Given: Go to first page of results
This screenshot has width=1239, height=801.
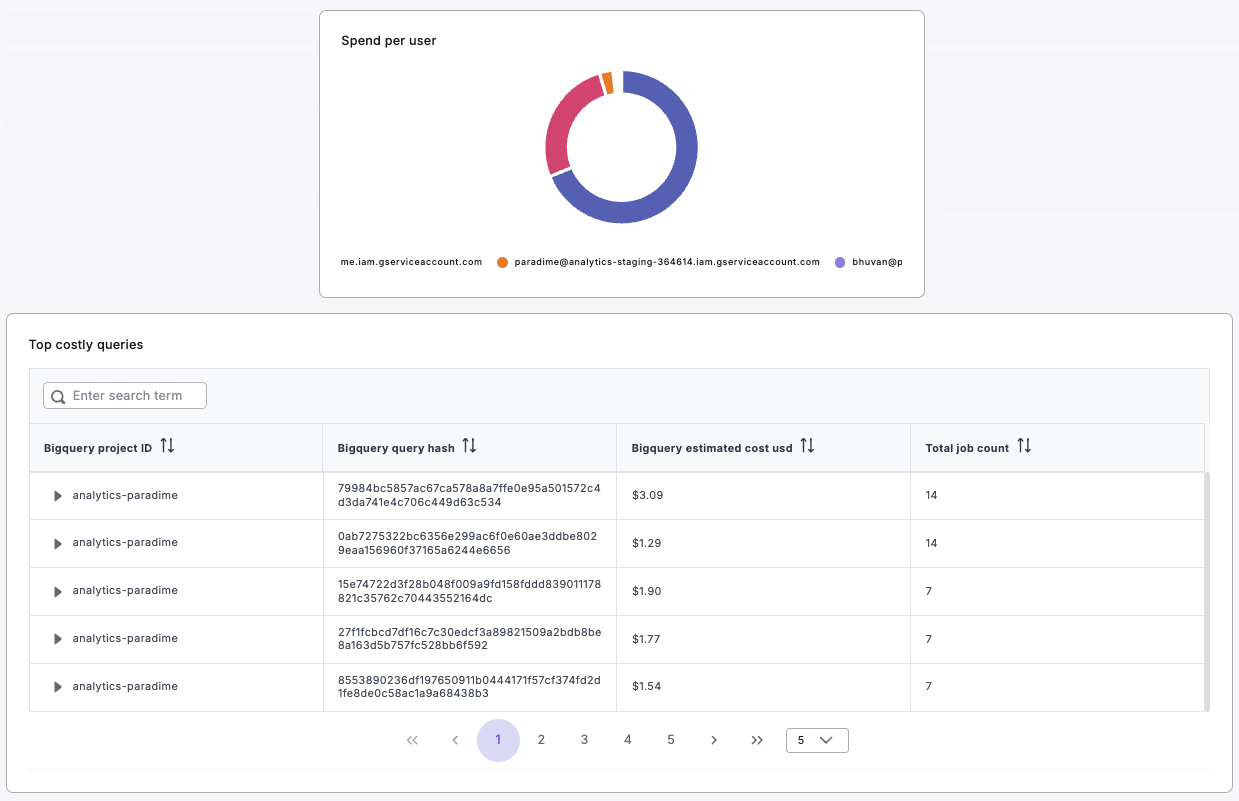Looking at the screenshot, I should click(412, 740).
